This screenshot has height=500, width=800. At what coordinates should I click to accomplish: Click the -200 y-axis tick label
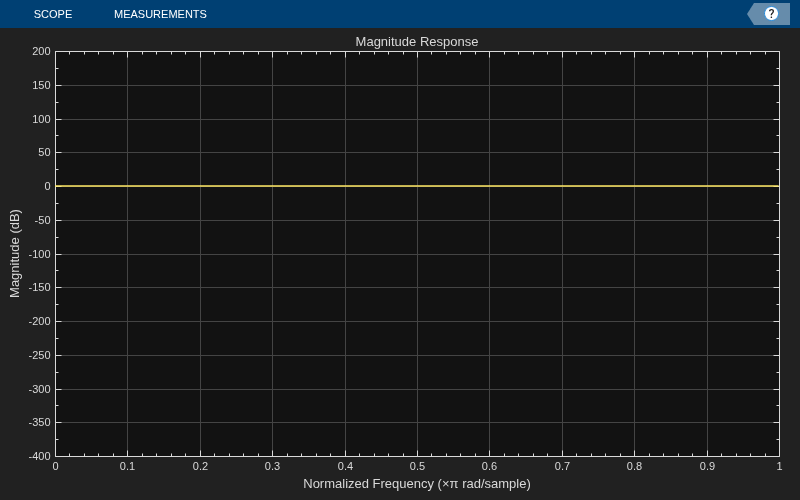[39, 321]
